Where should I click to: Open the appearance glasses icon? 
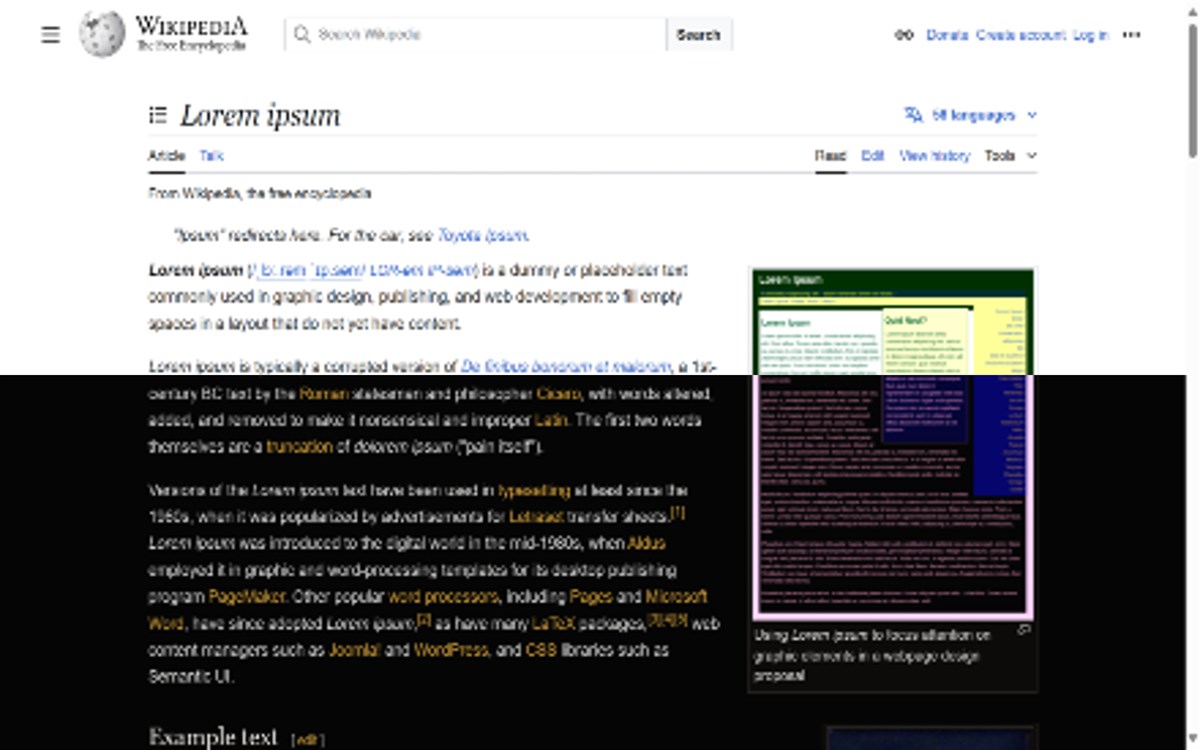coord(904,35)
